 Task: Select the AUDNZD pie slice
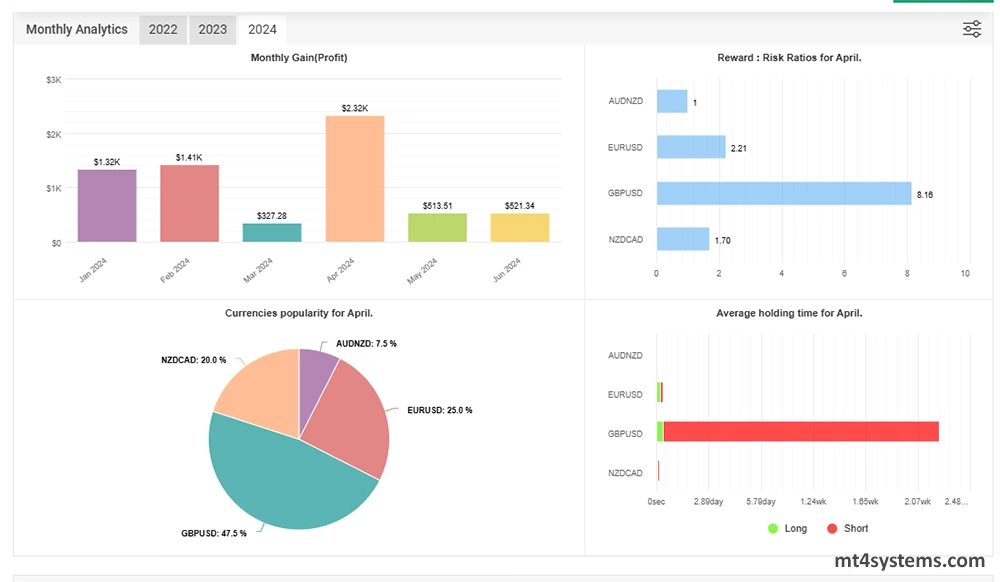(x=317, y=375)
